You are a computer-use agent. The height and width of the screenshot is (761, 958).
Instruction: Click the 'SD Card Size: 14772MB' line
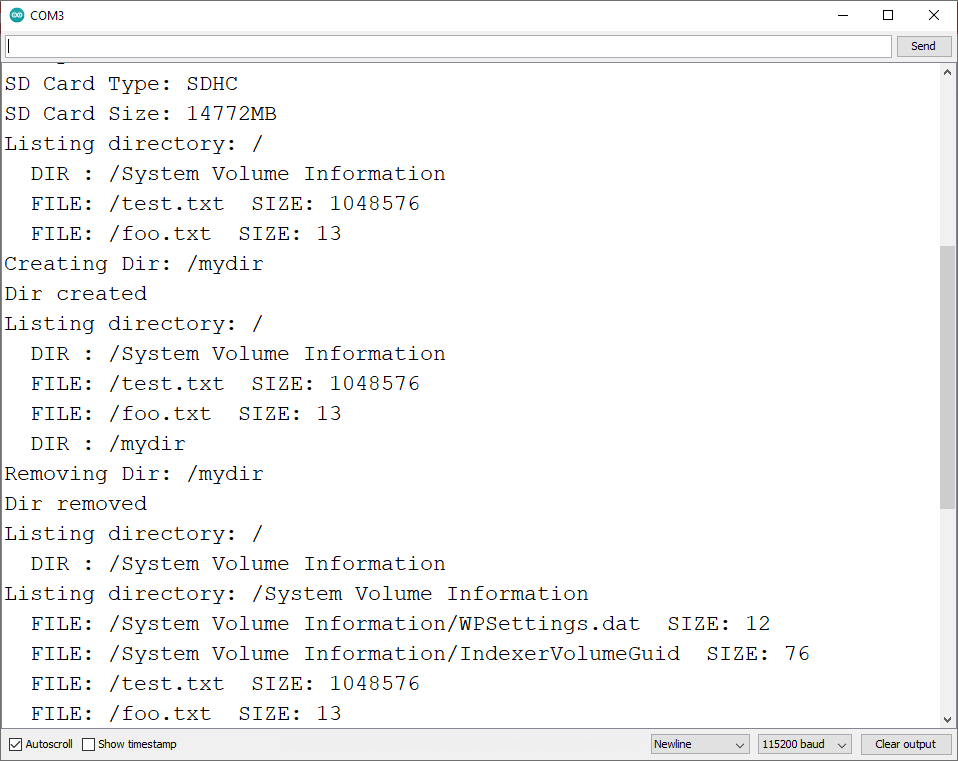pos(141,114)
